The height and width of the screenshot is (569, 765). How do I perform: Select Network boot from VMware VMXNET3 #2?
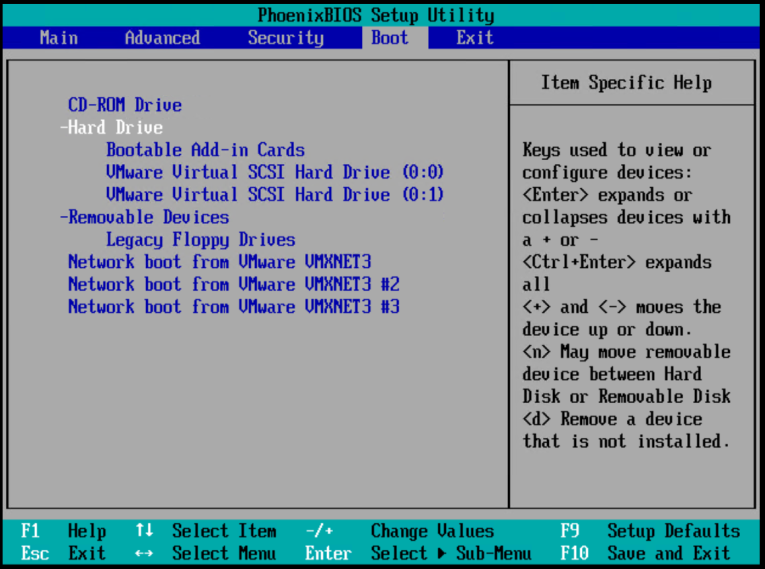pyautogui.click(x=234, y=284)
